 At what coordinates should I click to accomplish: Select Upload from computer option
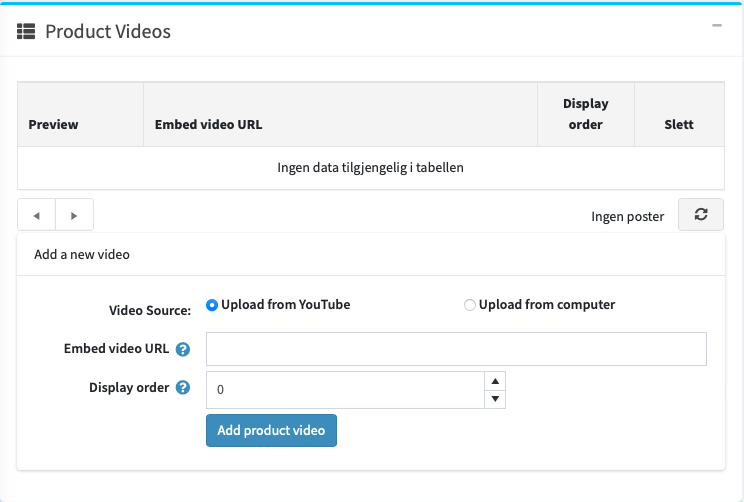[470, 305]
